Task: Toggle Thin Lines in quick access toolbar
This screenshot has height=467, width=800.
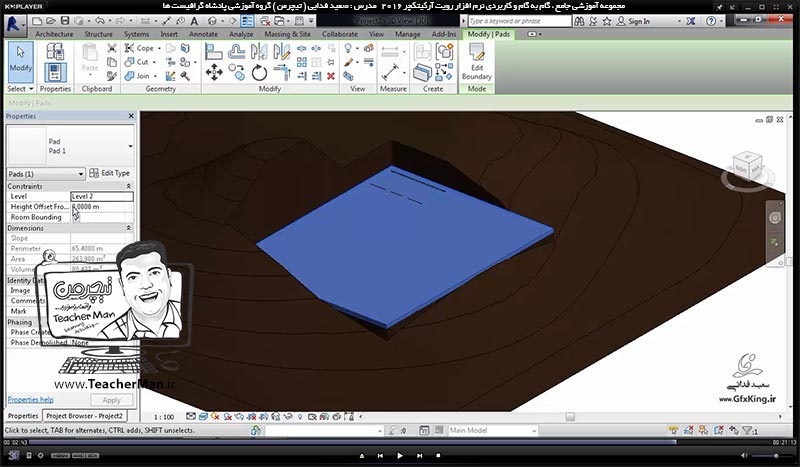Action: coord(247,21)
